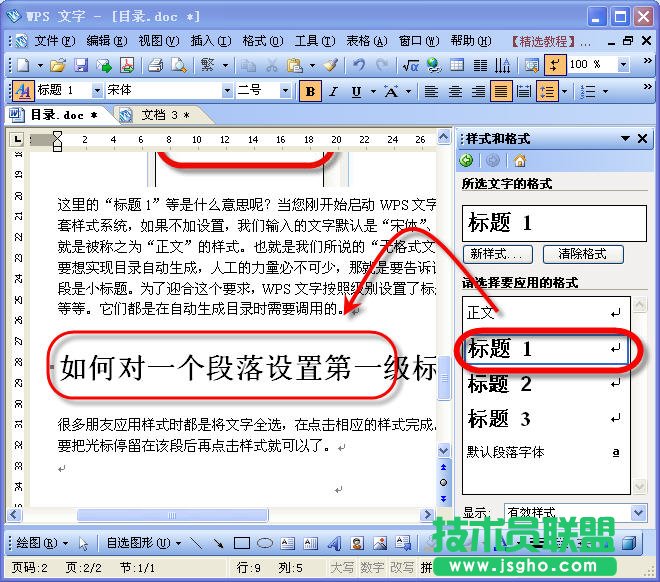Image resolution: width=660 pixels, height=582 pixels.
Task: Open the 显示 dropdown showing 有效样式
Action: click(638, 513)
